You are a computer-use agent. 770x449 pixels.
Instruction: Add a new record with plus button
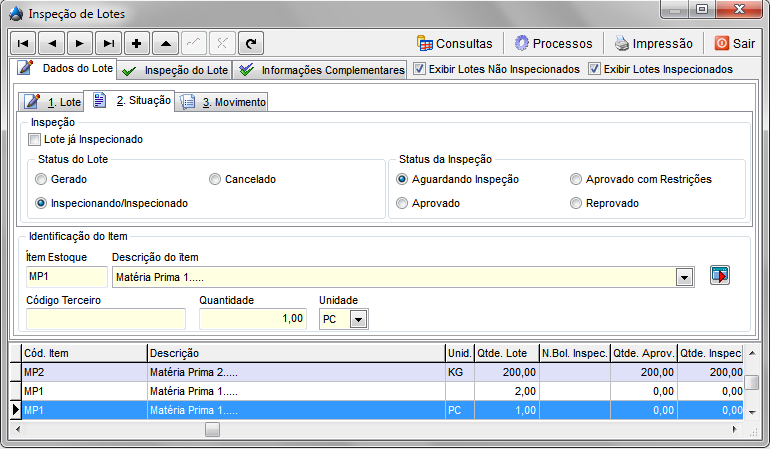click(x=136, y=43)
